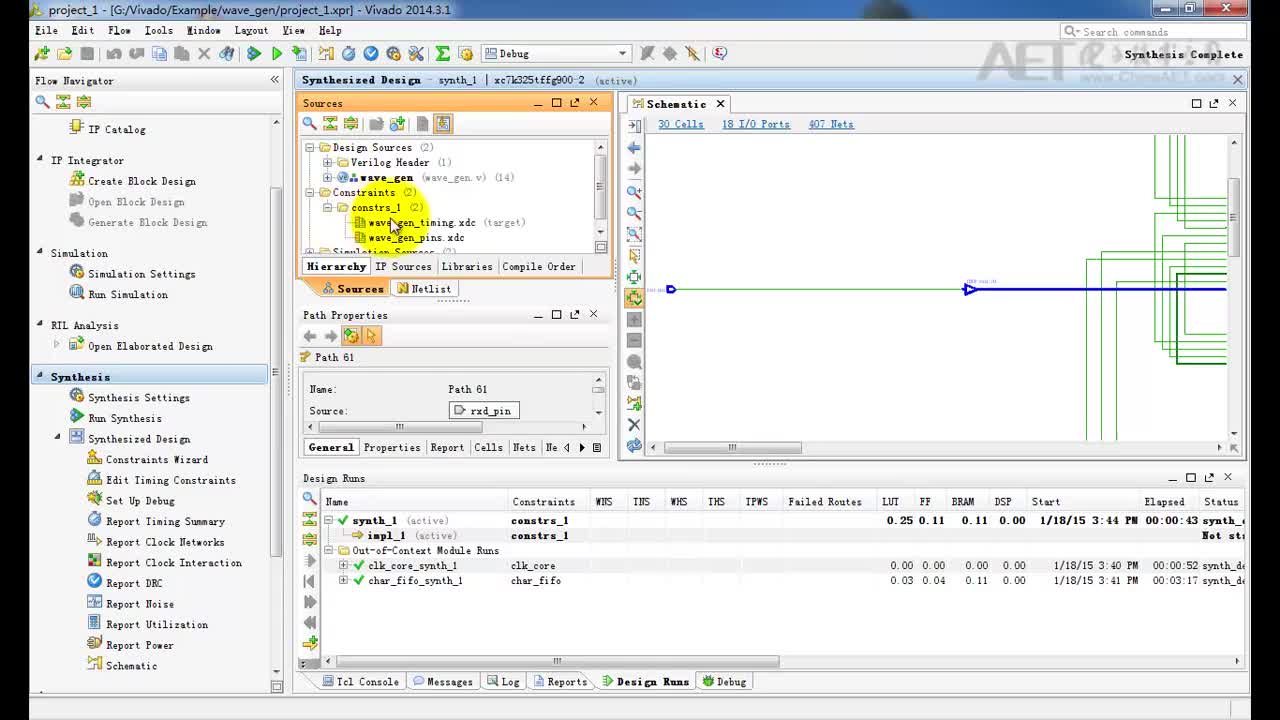This screenshot has width=1280, height=720.
Task: Collapse all in the Flow Navigator
Action: [x=63, y=102]
